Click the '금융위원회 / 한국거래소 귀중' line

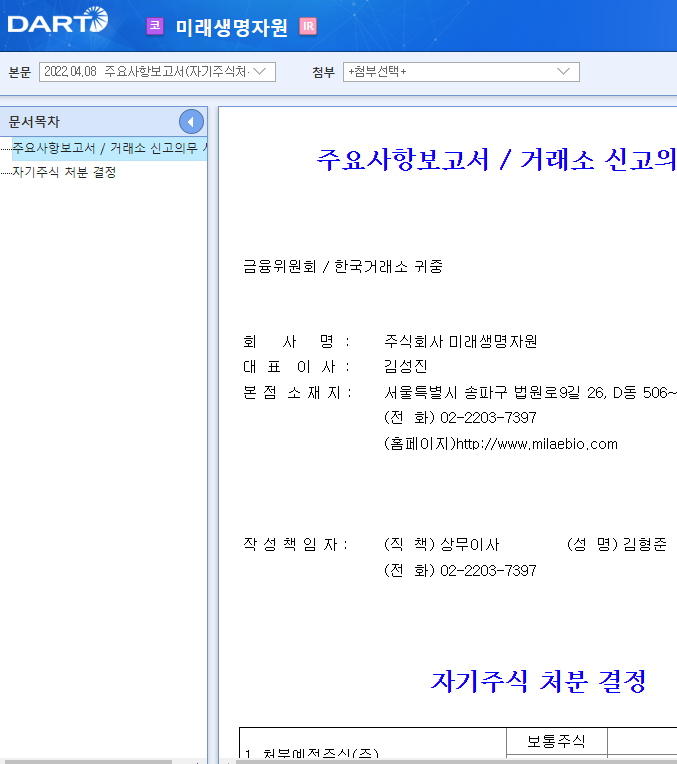coord(343,267)
